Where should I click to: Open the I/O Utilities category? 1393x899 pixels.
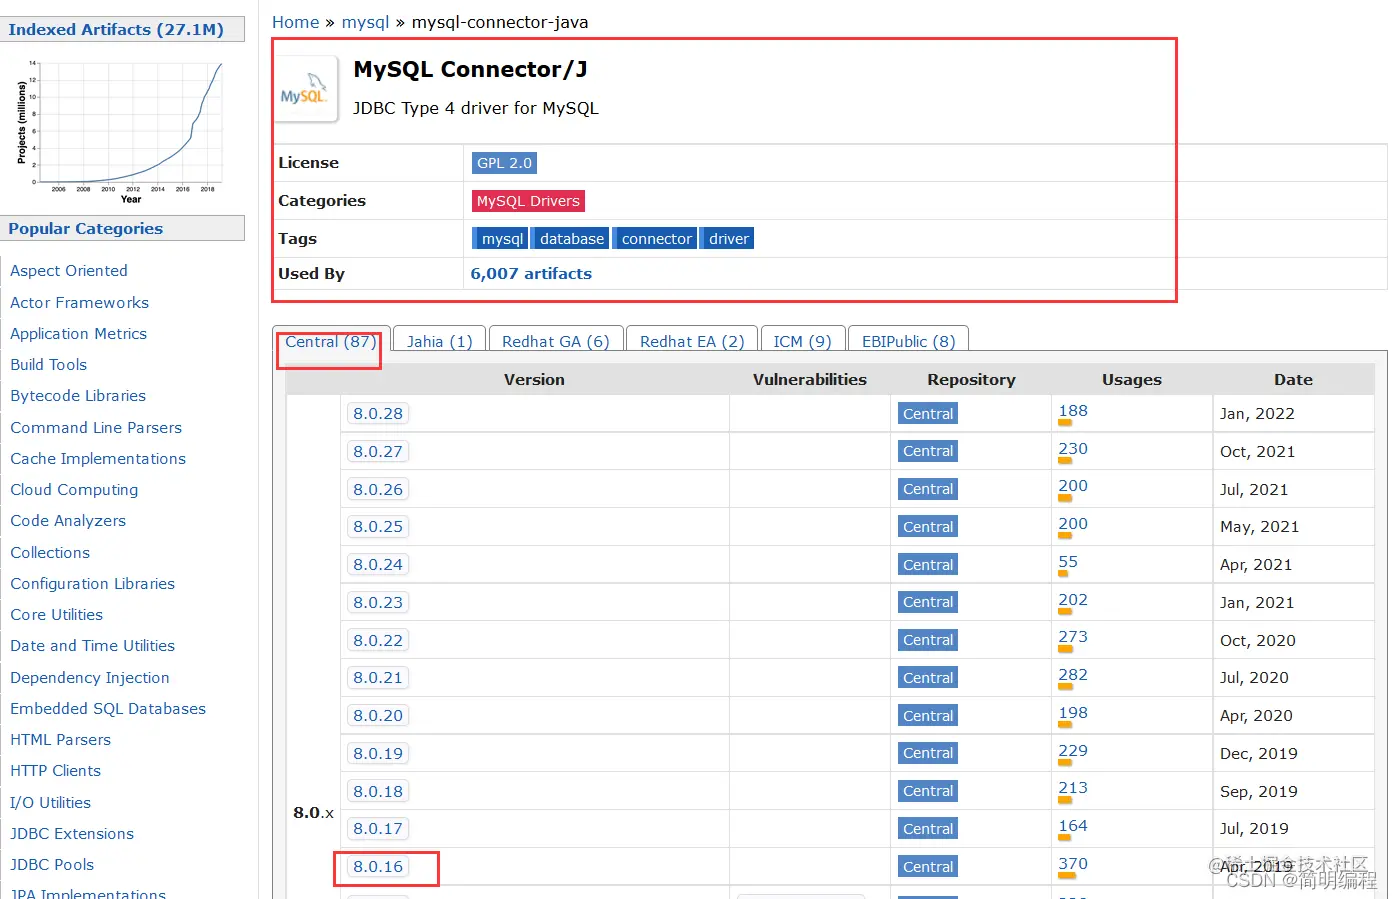tap(50, 803)
